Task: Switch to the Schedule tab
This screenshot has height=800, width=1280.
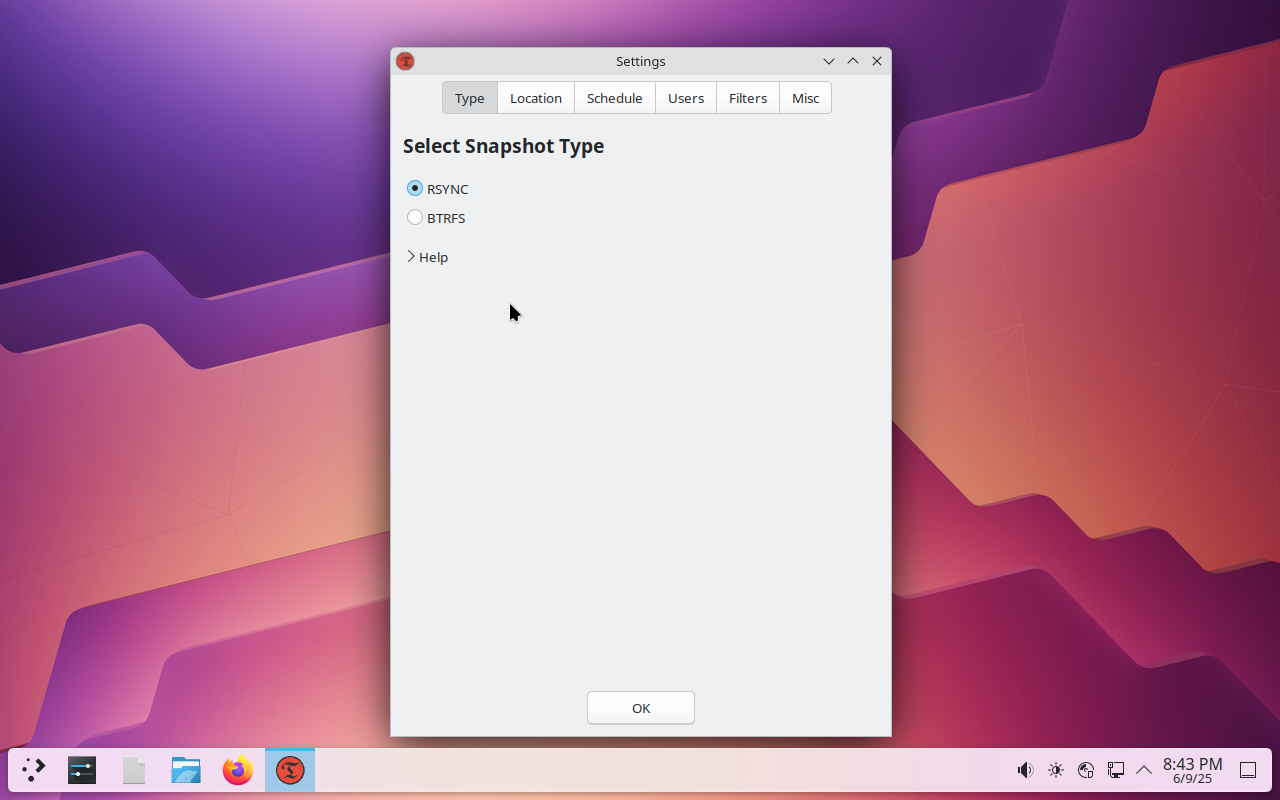Action: (615, 98)
